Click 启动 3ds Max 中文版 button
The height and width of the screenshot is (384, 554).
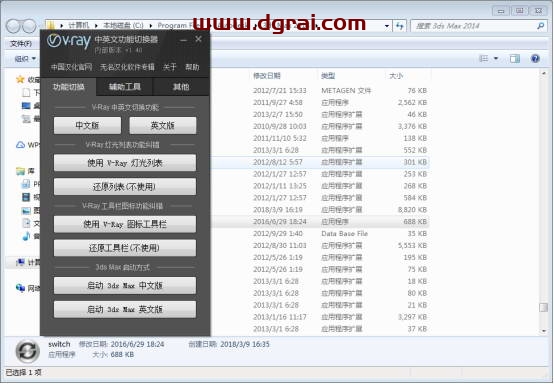click(x=125, y=285)
